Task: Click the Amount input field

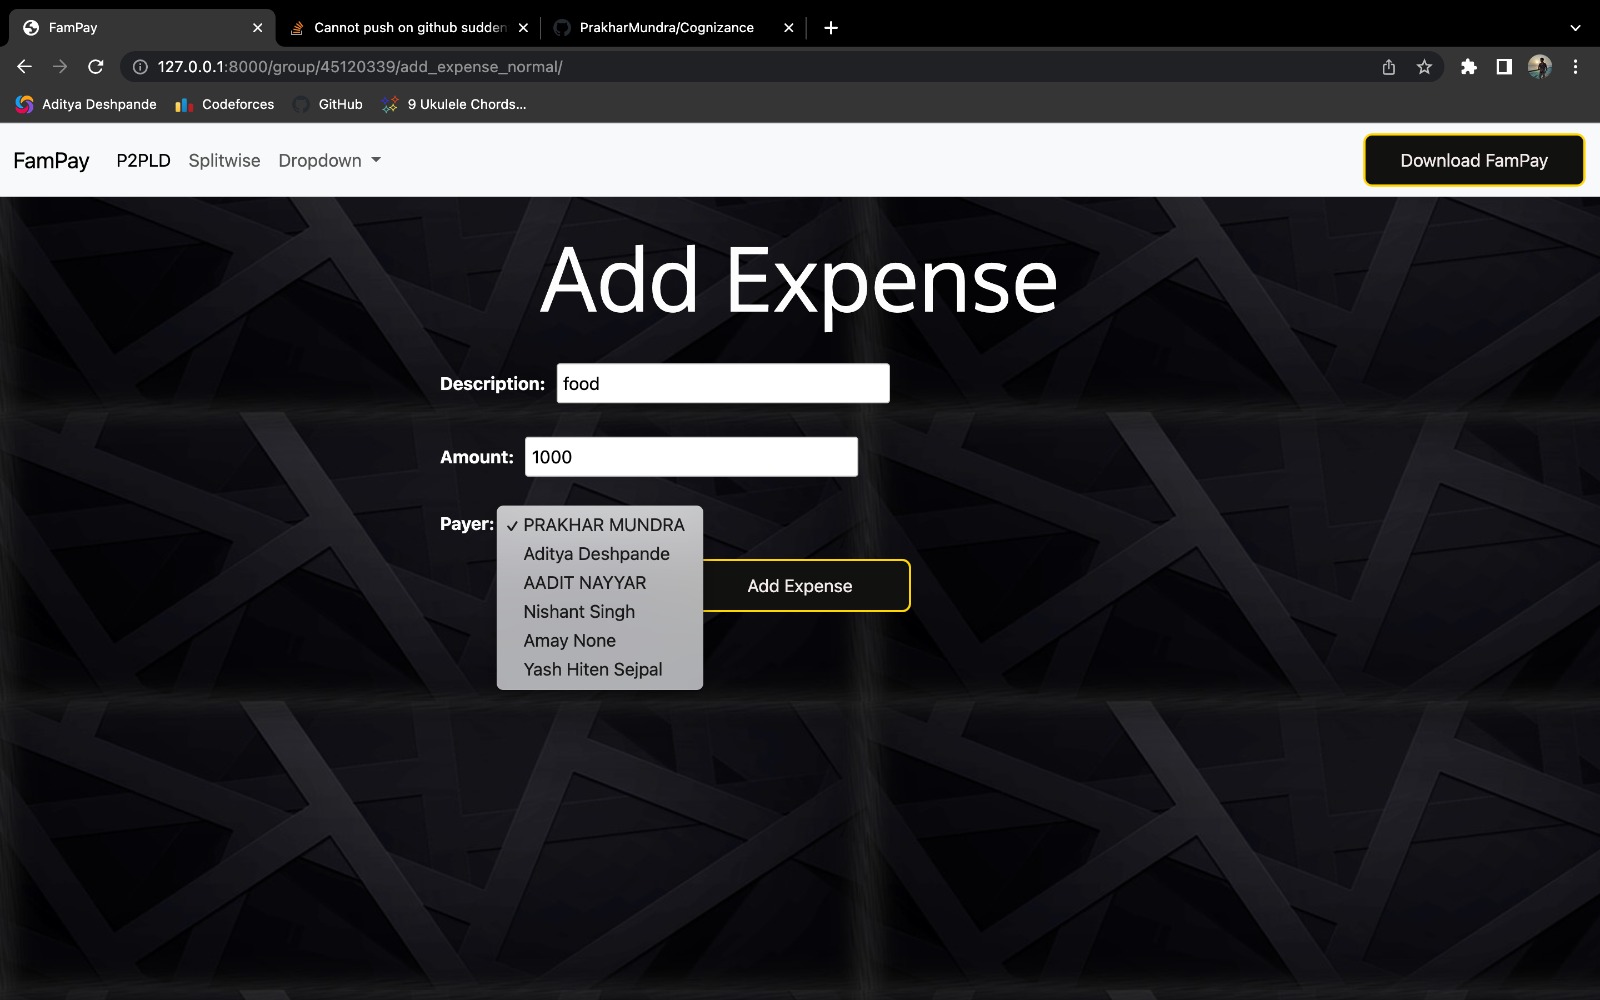Action: 691,457
